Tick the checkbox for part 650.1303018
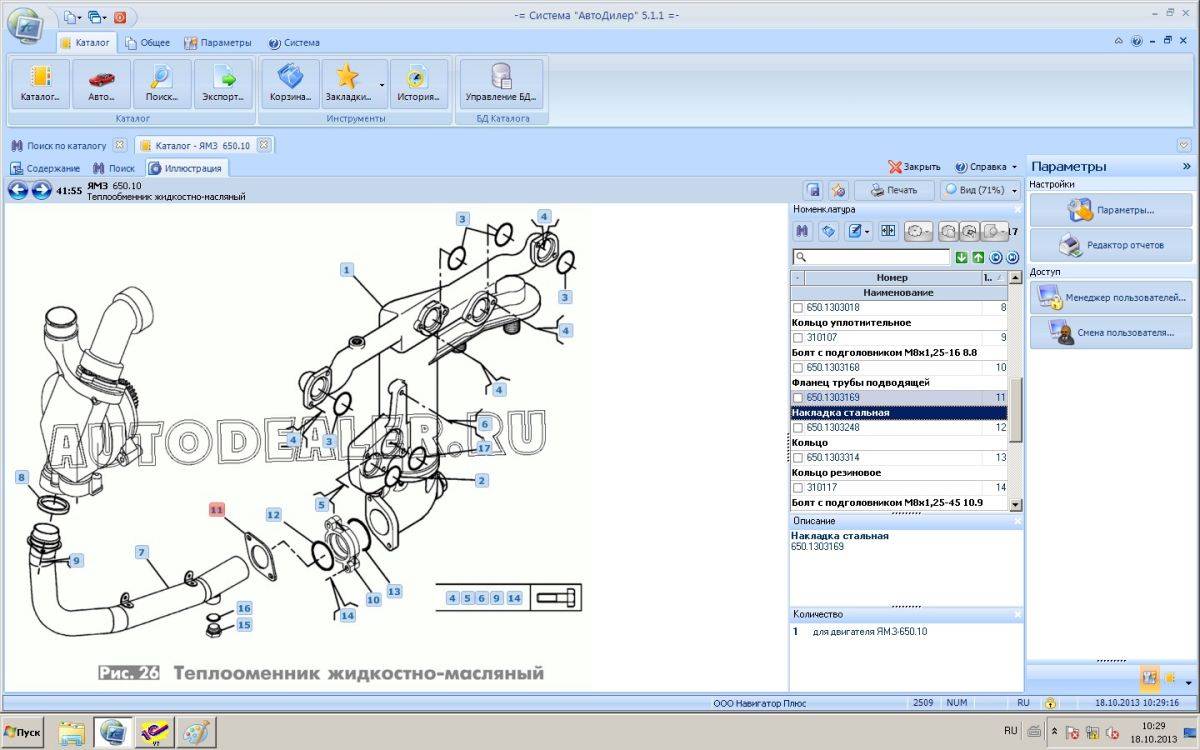This screenshot has height=750, width=1200. coord(798,308)
